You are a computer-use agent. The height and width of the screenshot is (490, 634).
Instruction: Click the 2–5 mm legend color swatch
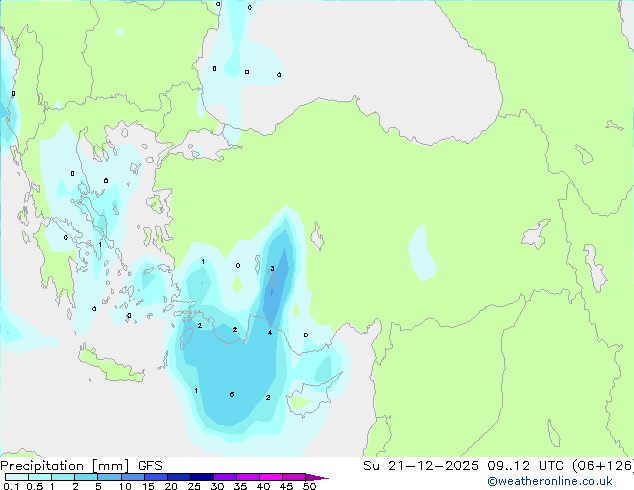(86, 477)
